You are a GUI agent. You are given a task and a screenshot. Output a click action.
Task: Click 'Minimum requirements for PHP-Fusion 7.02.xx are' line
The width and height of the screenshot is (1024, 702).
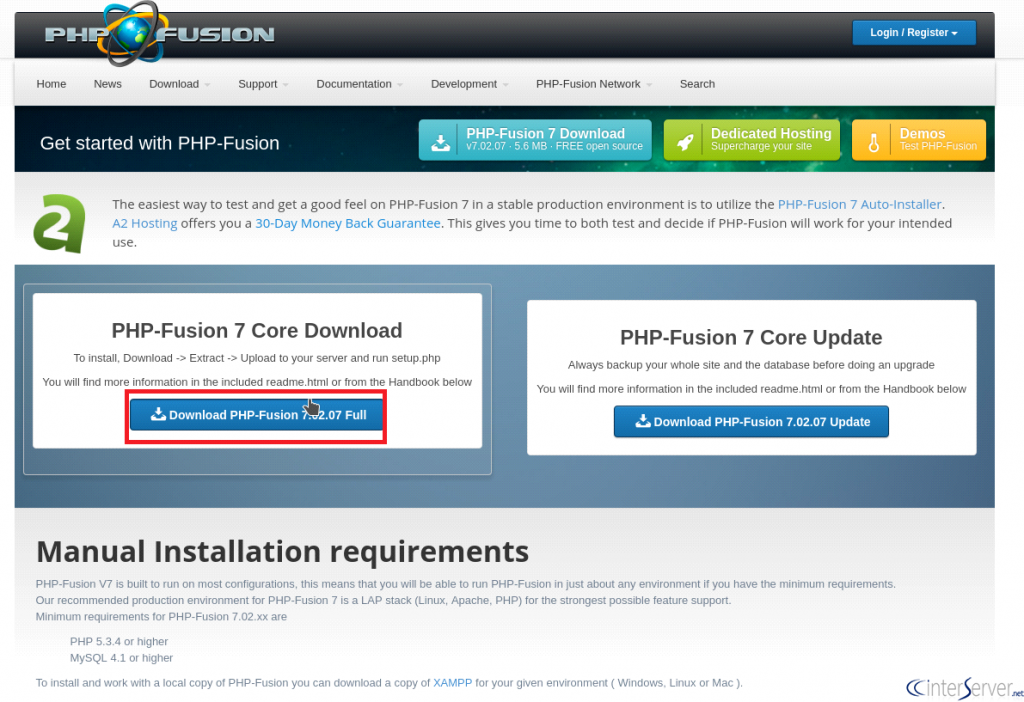(x=161, y=616)
